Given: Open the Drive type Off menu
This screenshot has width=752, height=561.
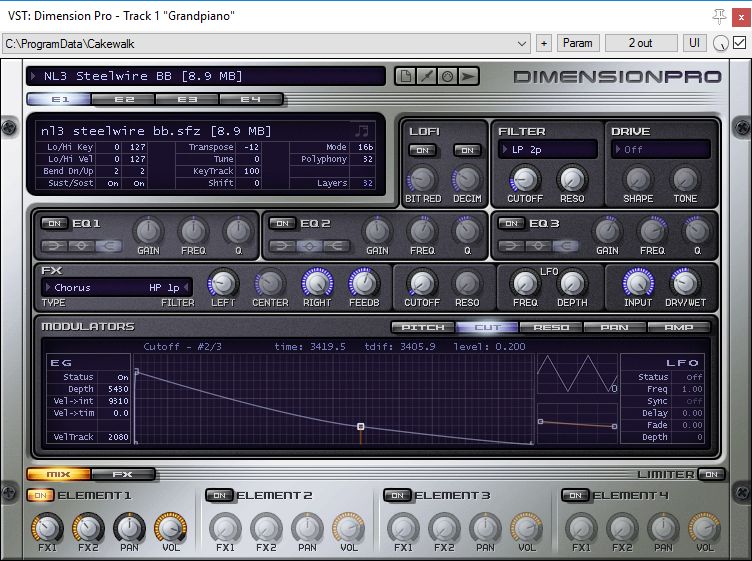Looking at the screenshot, I should click(x=661, y=150).
